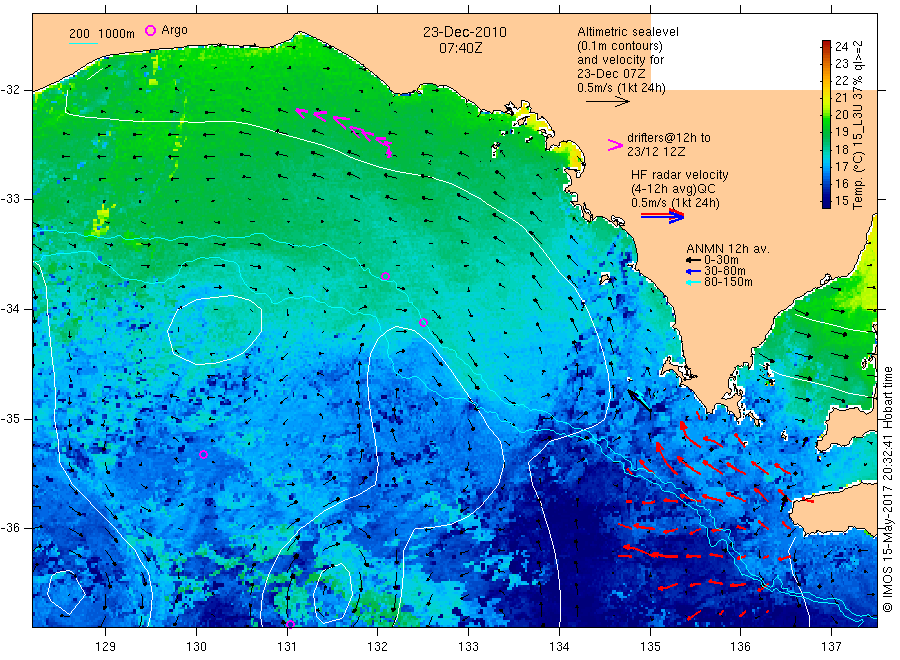Click the '134' longitude axis label
The image size is (900, 660).
coord(559,646)
